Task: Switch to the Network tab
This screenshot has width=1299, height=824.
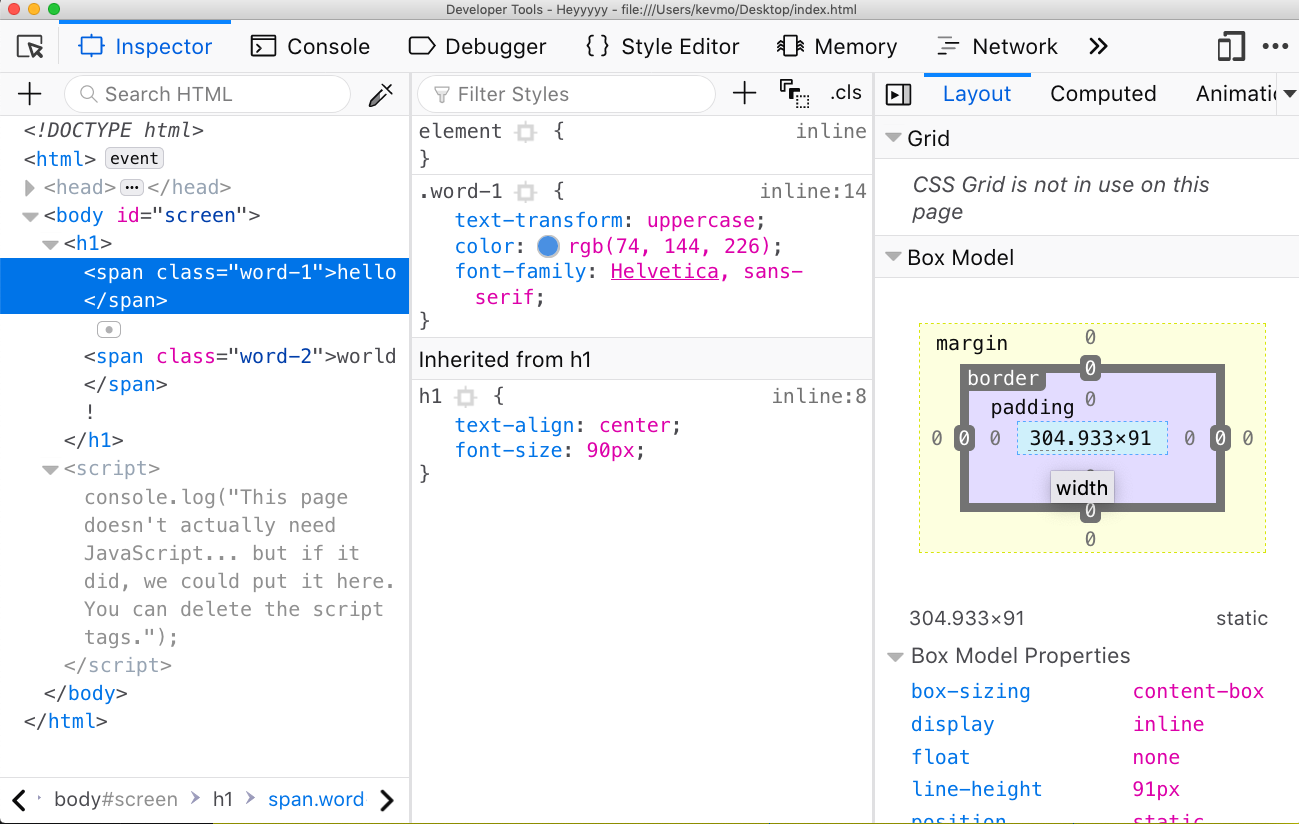Action: tap(996, 47)
